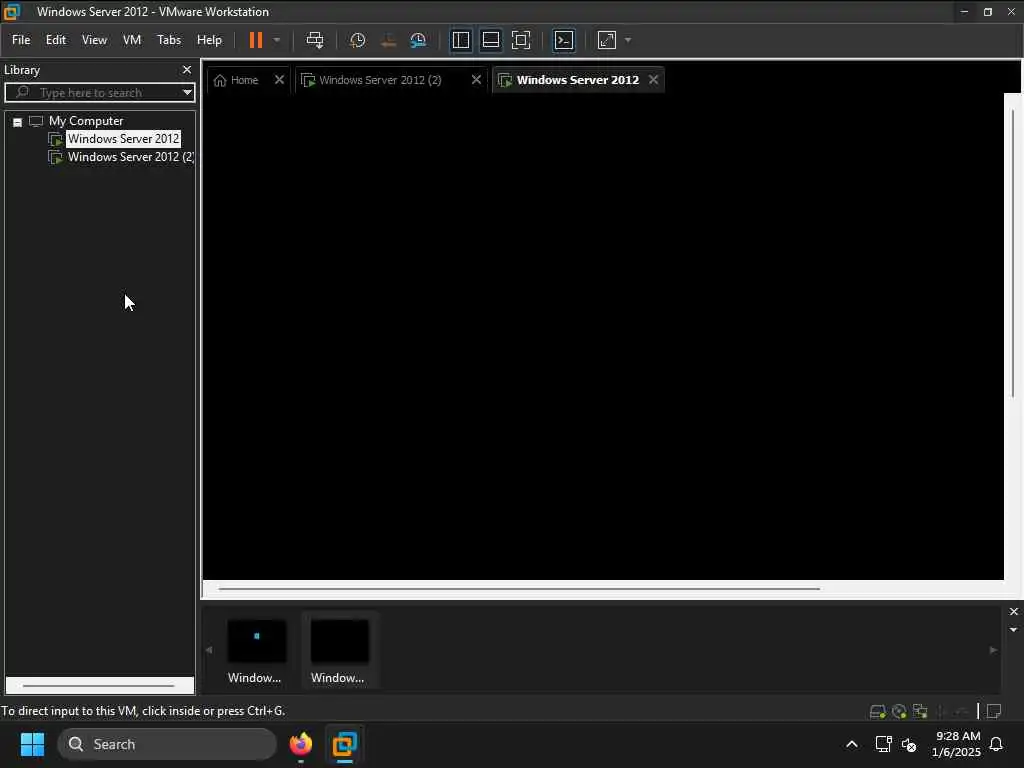Open the File menu

(21, 40)
